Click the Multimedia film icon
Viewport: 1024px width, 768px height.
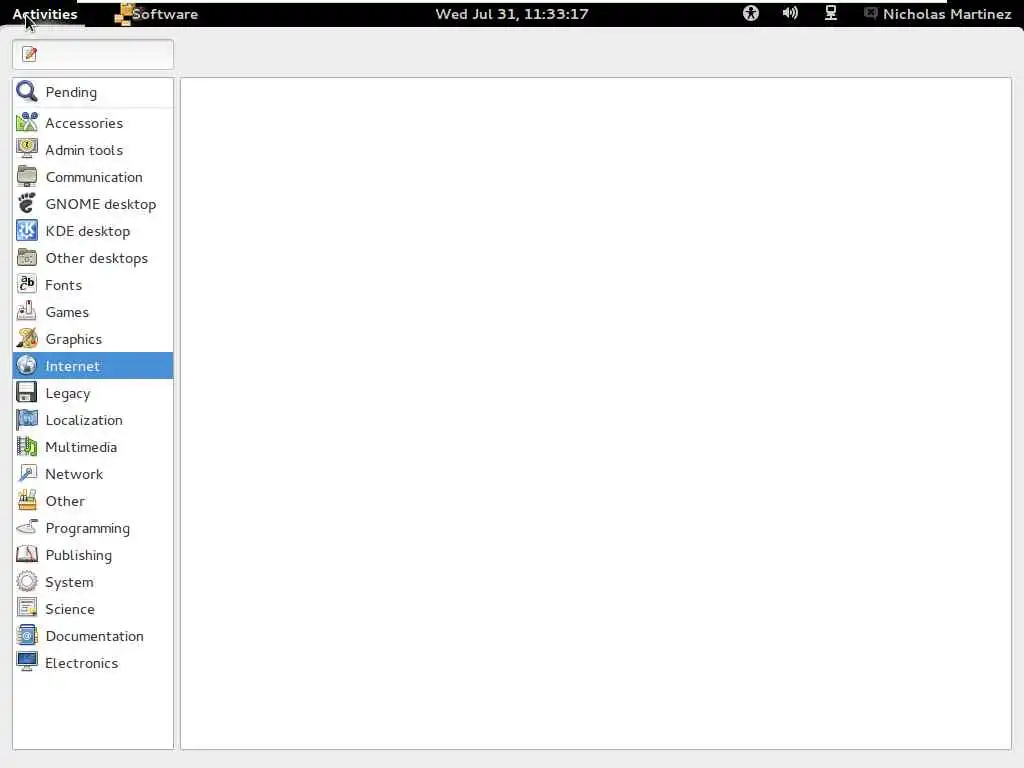27,447
